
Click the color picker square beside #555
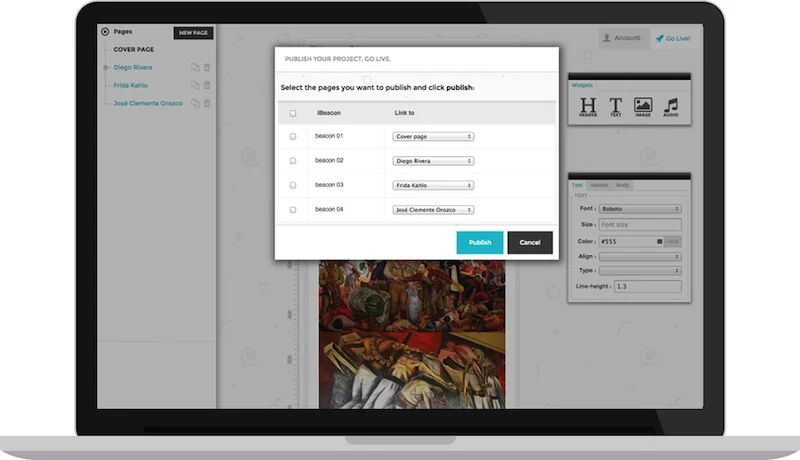point(659,241)
